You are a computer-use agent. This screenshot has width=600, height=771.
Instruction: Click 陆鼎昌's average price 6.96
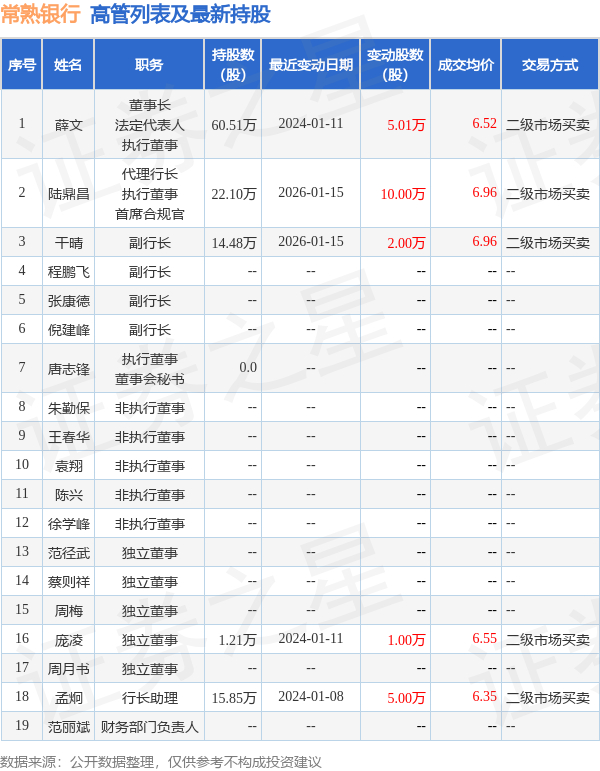[x=484, y=192]
